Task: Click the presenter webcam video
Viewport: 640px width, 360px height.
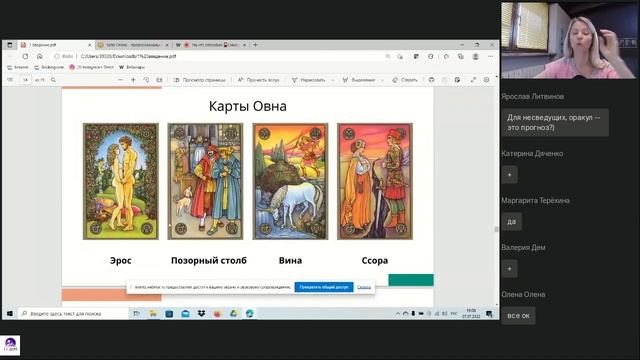Action: pos(569,40)
